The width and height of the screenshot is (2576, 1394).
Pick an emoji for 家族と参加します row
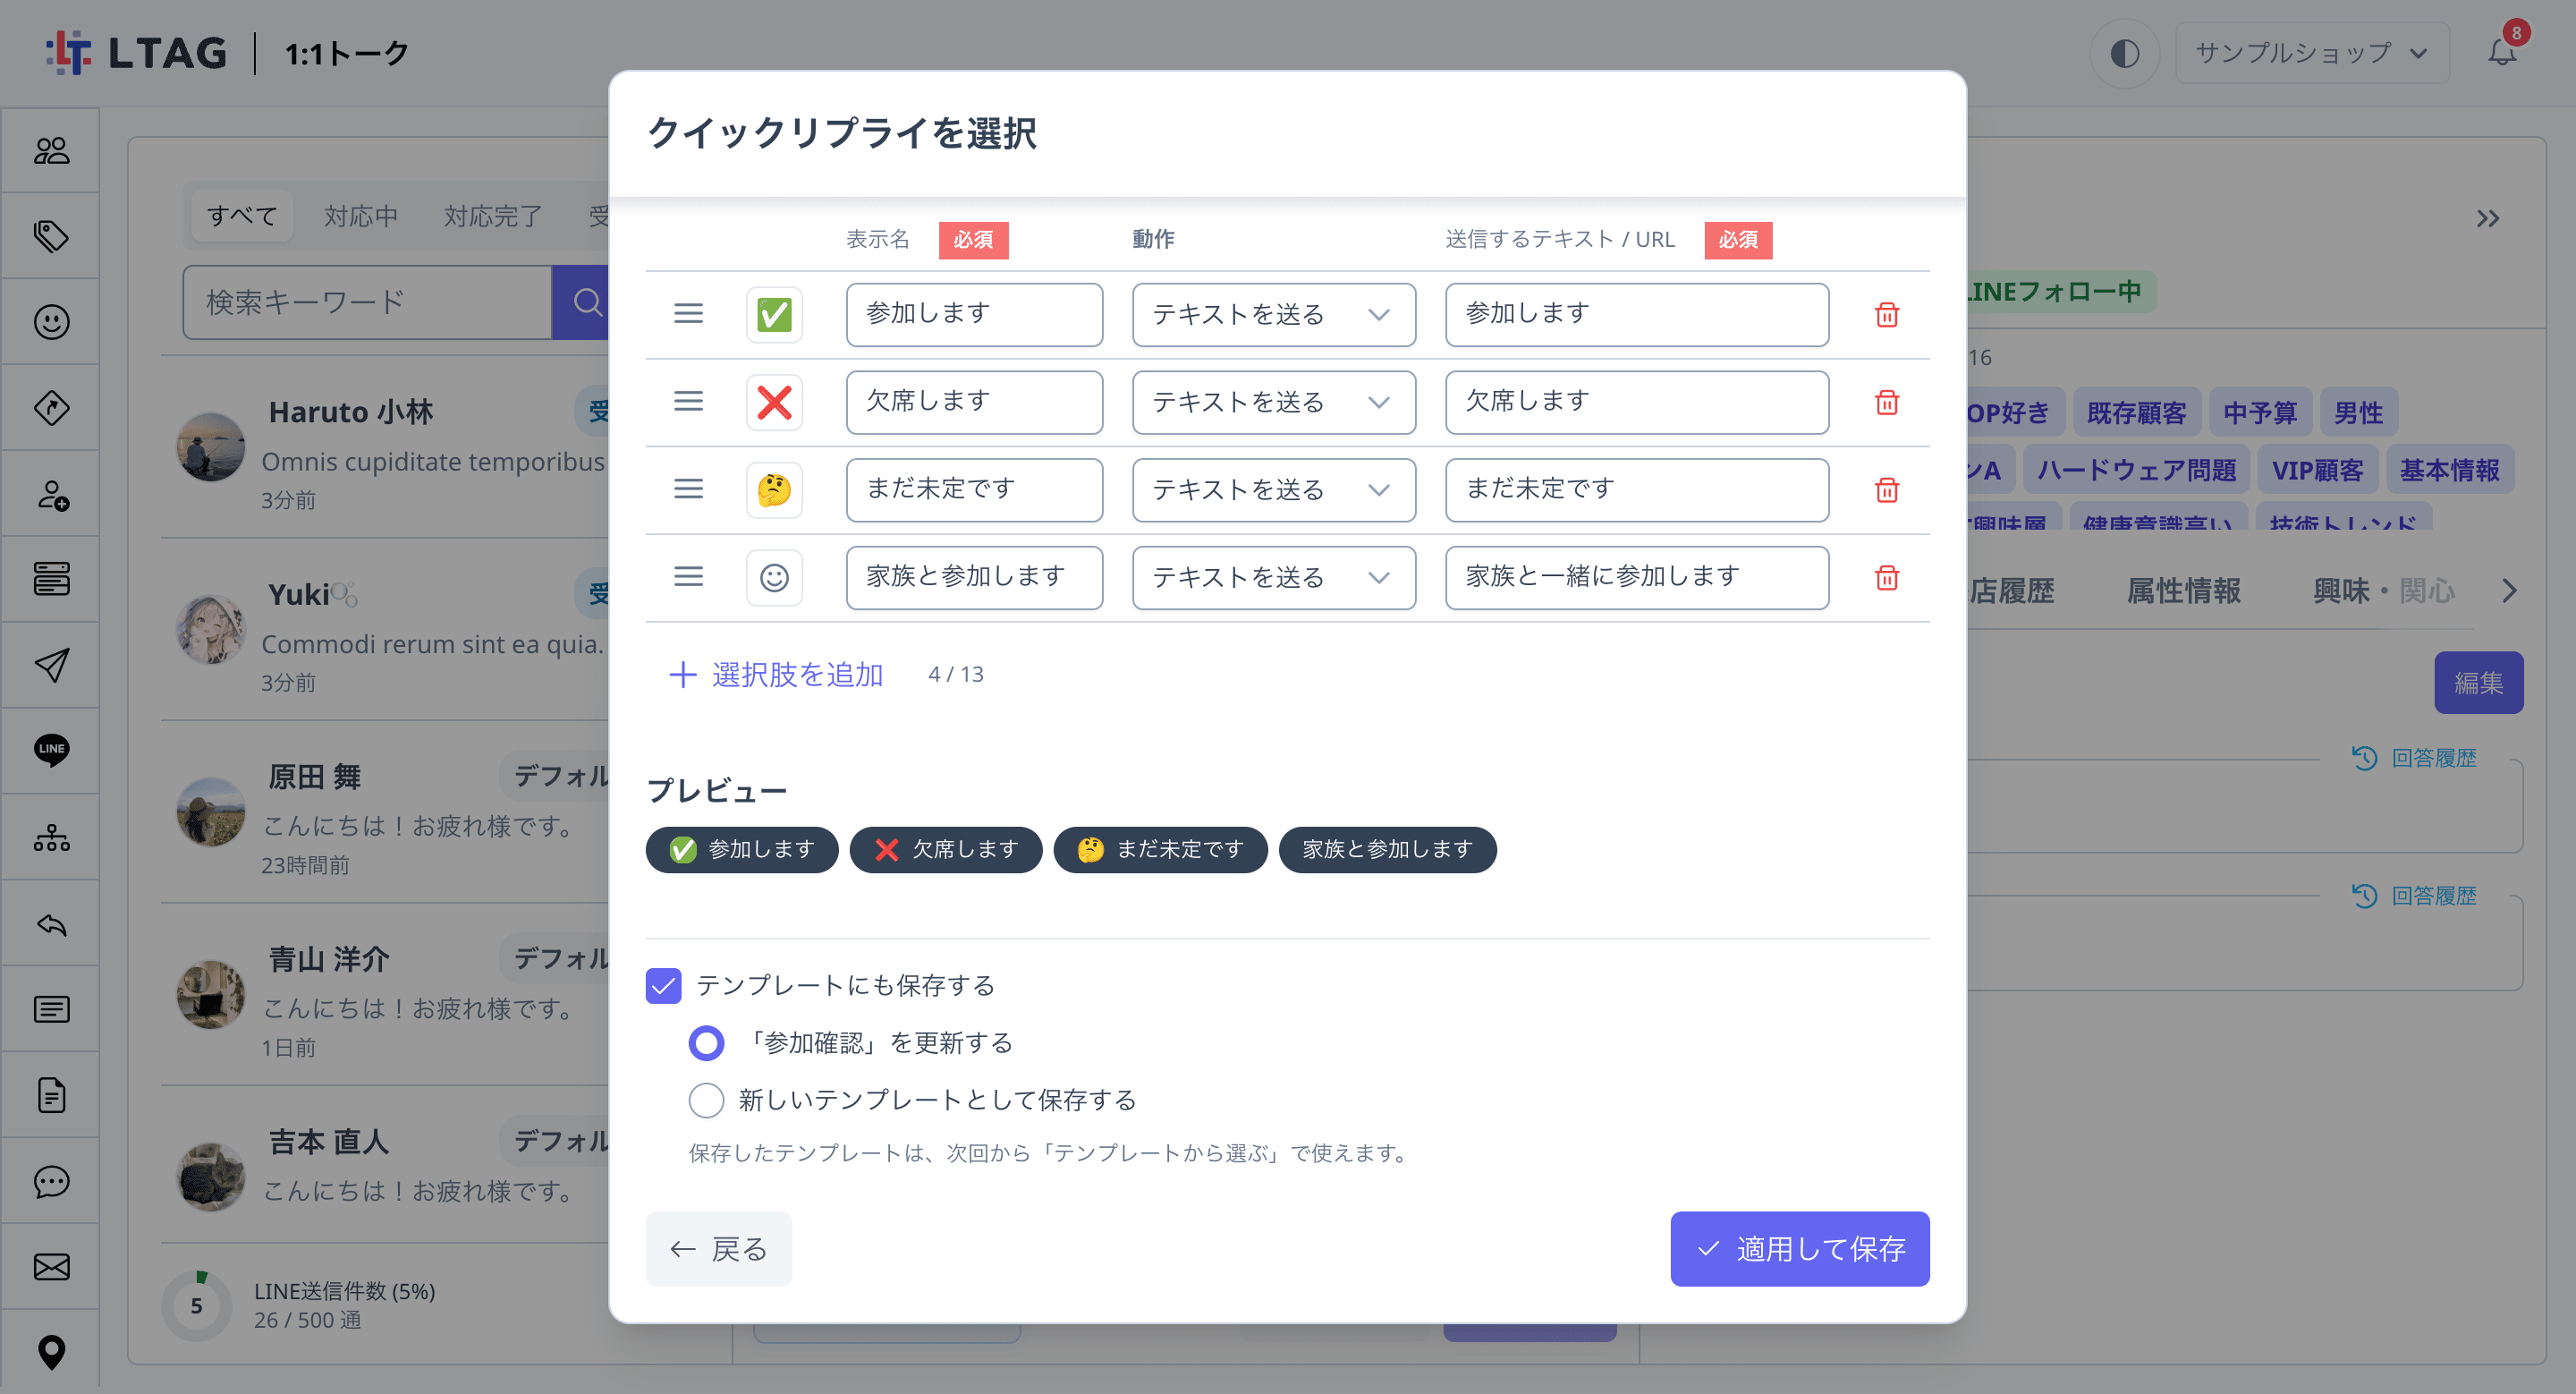(x=774, y=577)
